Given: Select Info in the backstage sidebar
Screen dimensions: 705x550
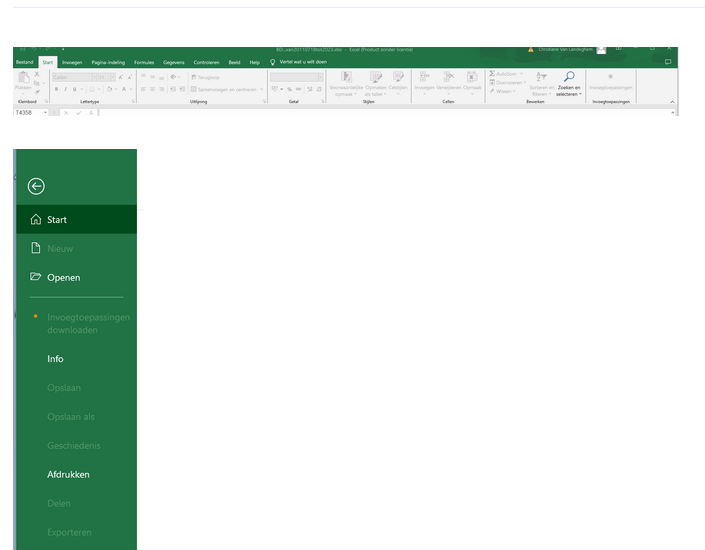Looking at the screenshot, I should [x=55, y=359].
